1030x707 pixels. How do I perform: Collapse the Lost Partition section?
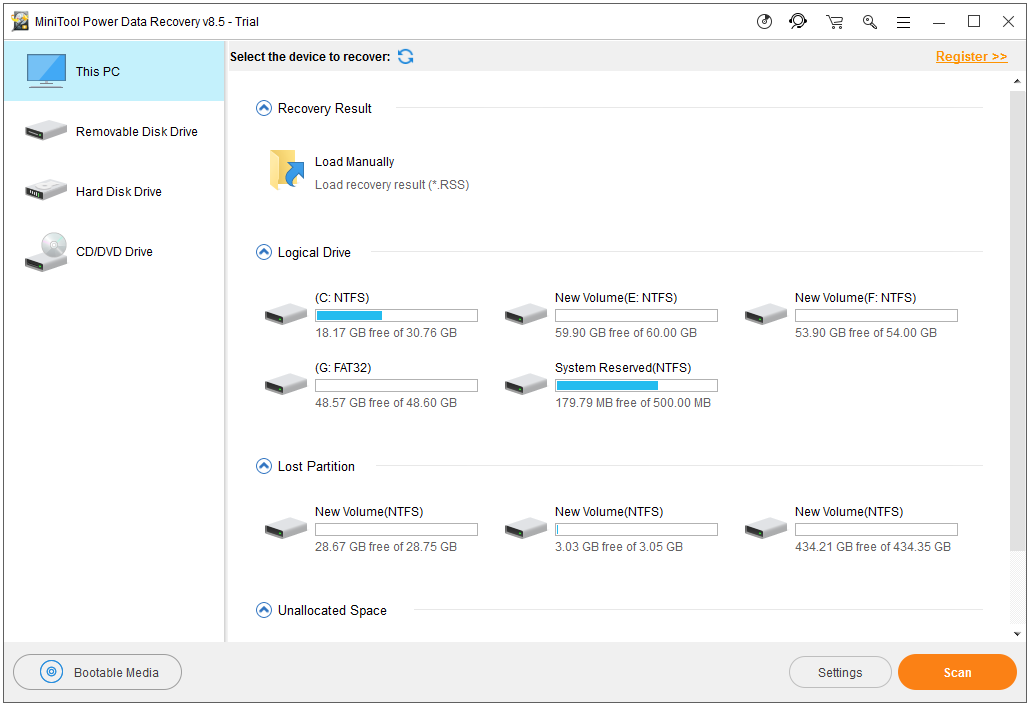point(263,466)
